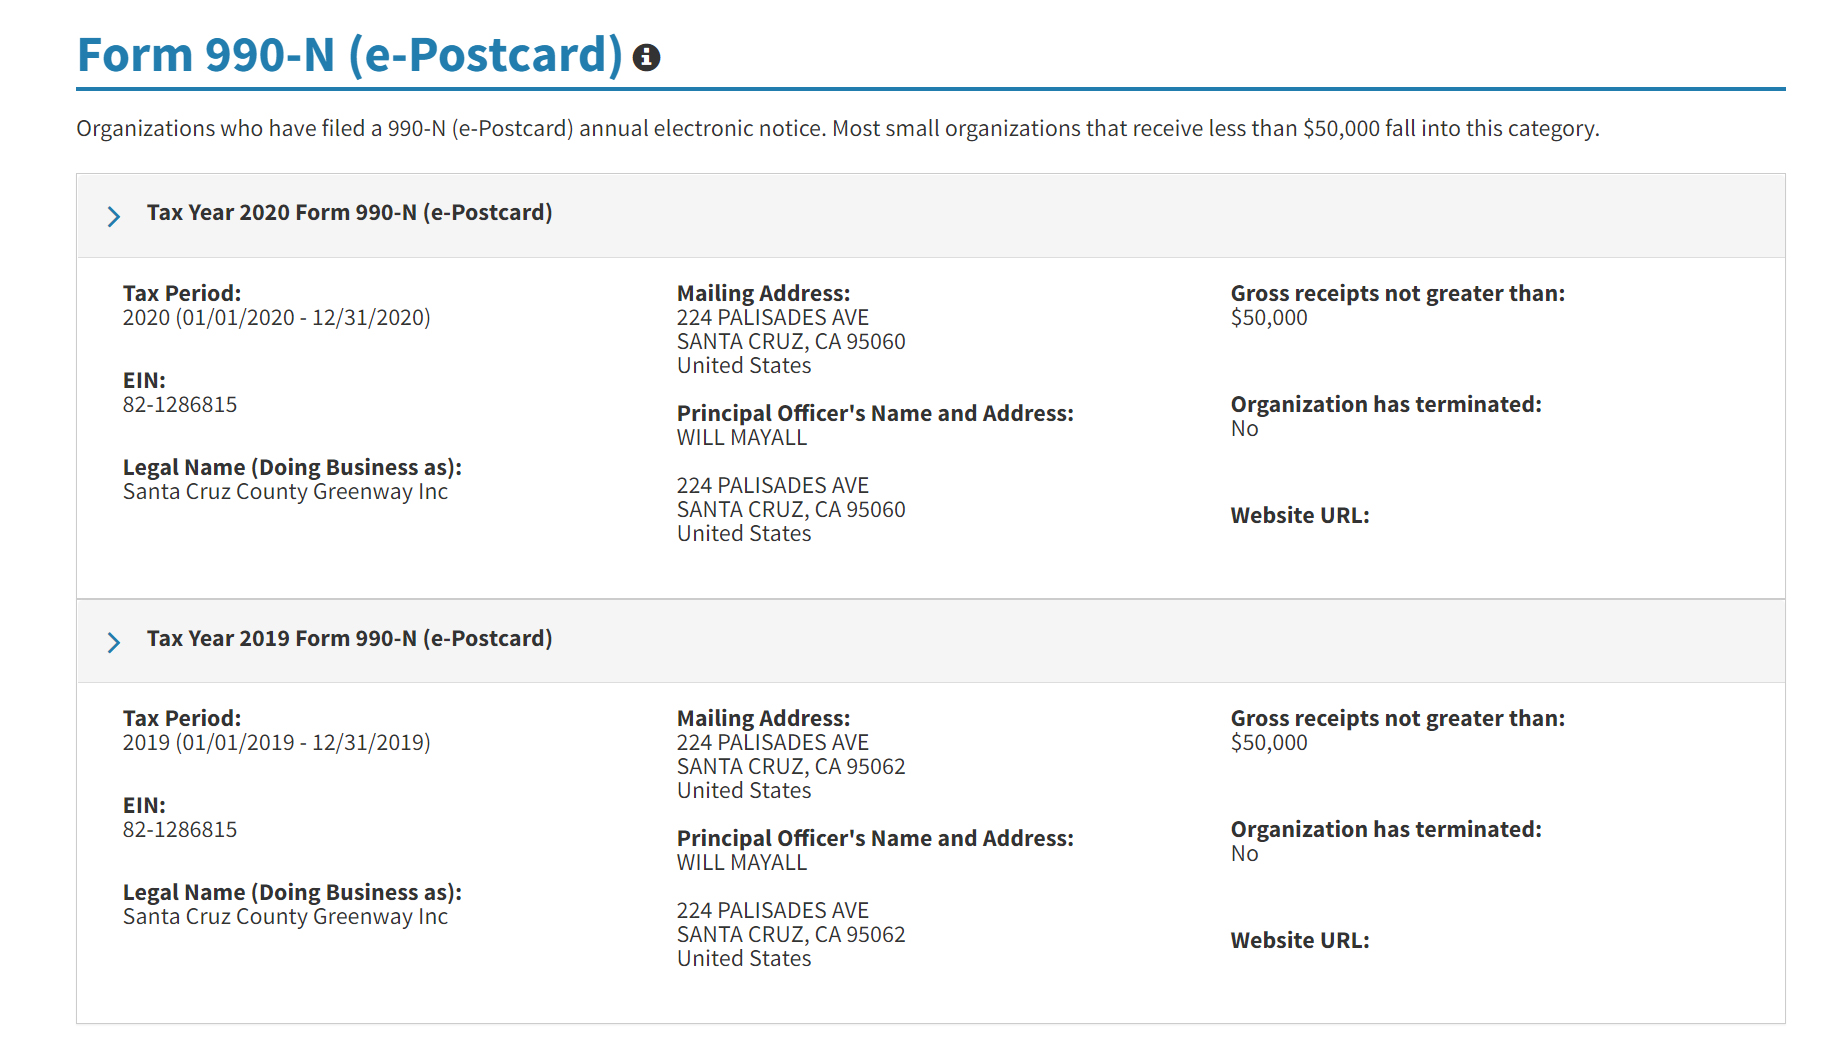This screenshot has width=1833, height=1055.
Task: Click the $50,000 gross receipts value for 2020
Action: pyautogui.click(x=1268, y=318)
